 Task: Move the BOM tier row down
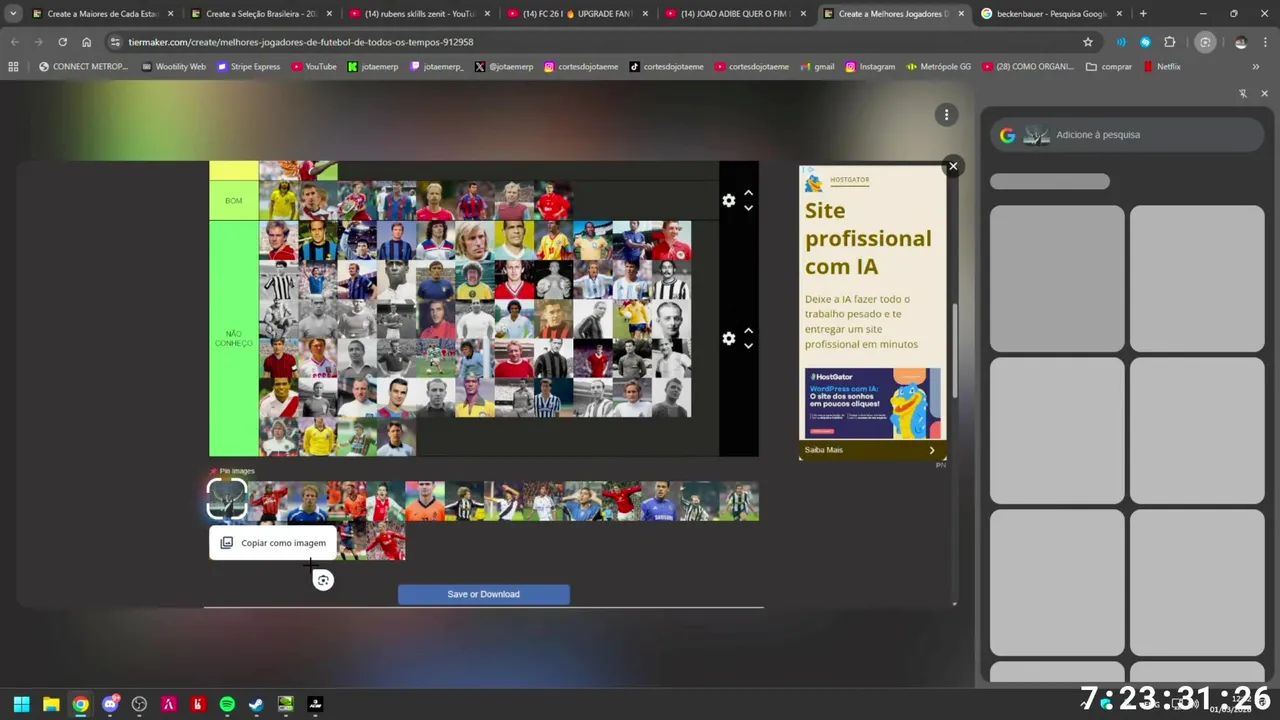click(x=748, y=208)
